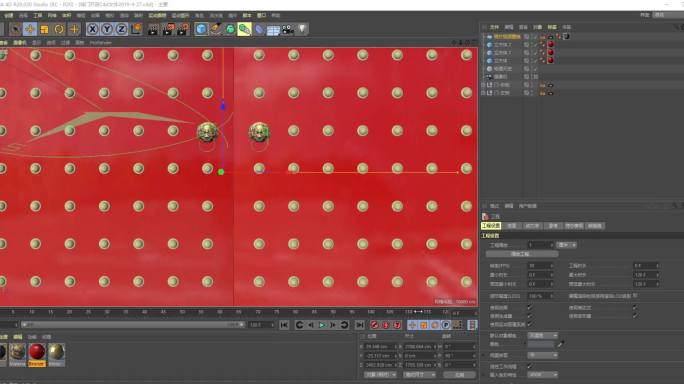684x384 pixels.
Task: Activate the Rotate tool in top toolbar
Action: [59, 29]
